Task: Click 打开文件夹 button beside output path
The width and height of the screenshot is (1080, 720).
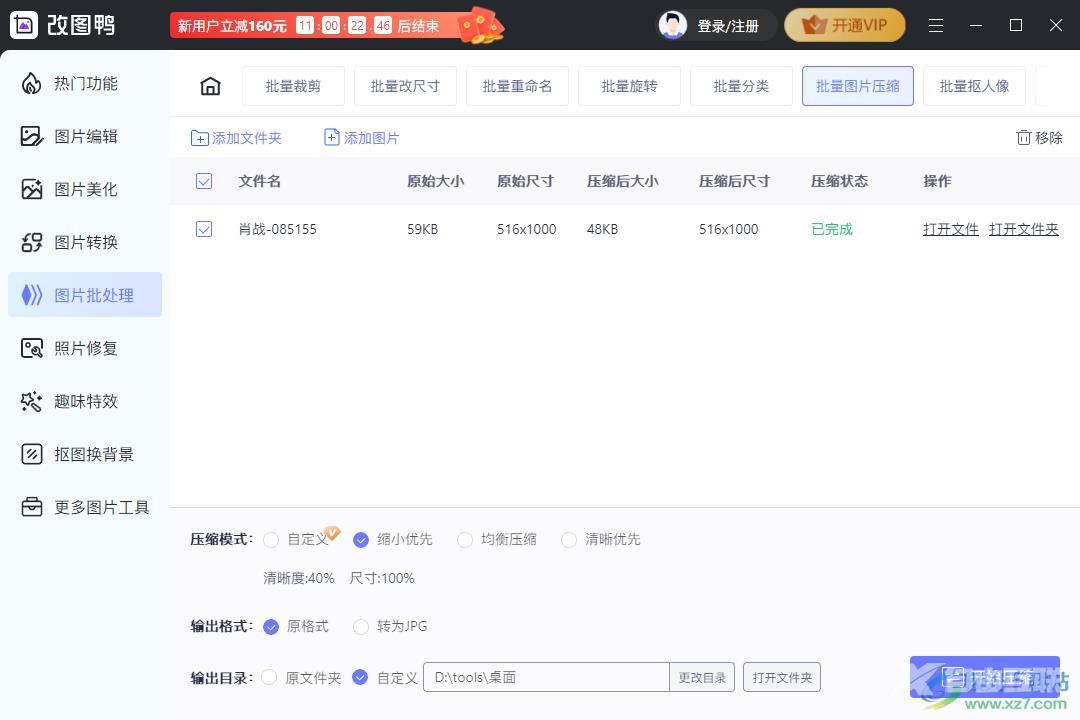Action: [x=782, y=677]
